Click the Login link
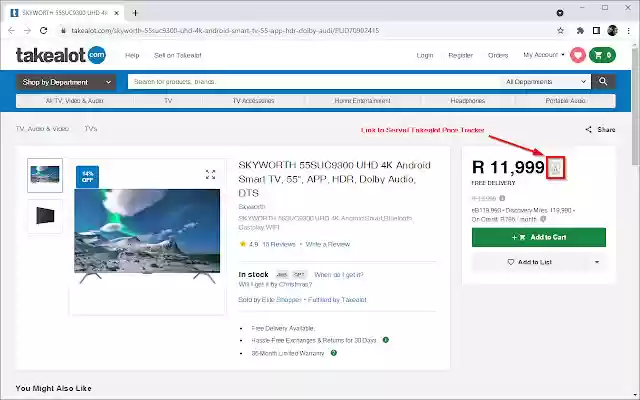Viewport: 640px width, 400px height. coord(424,56)
